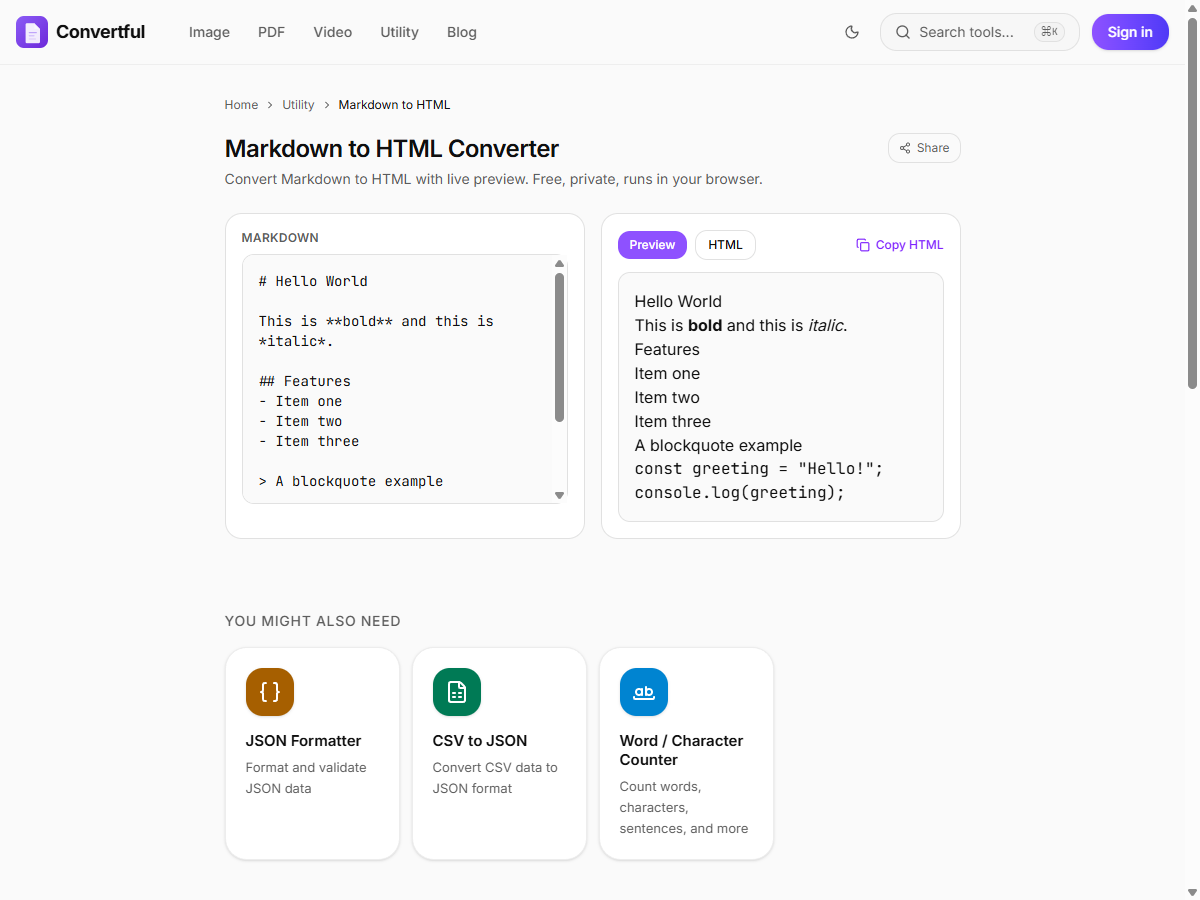Open the Word / Character Counter icon
The width and height of the screenshot is (1200, 900).
644,692
